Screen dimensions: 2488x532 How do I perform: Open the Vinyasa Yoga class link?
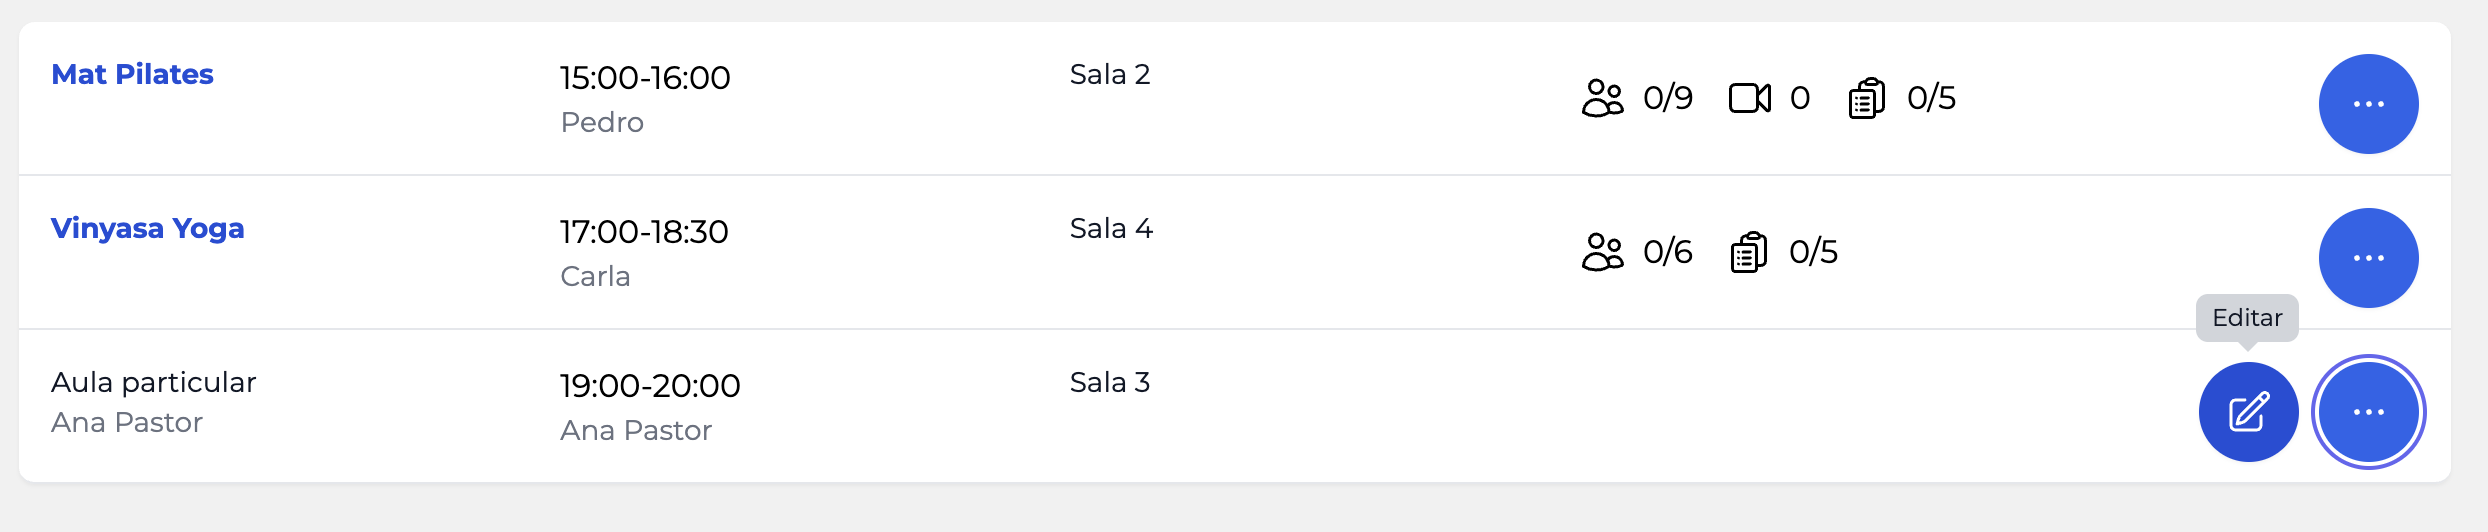pos(147,229)
